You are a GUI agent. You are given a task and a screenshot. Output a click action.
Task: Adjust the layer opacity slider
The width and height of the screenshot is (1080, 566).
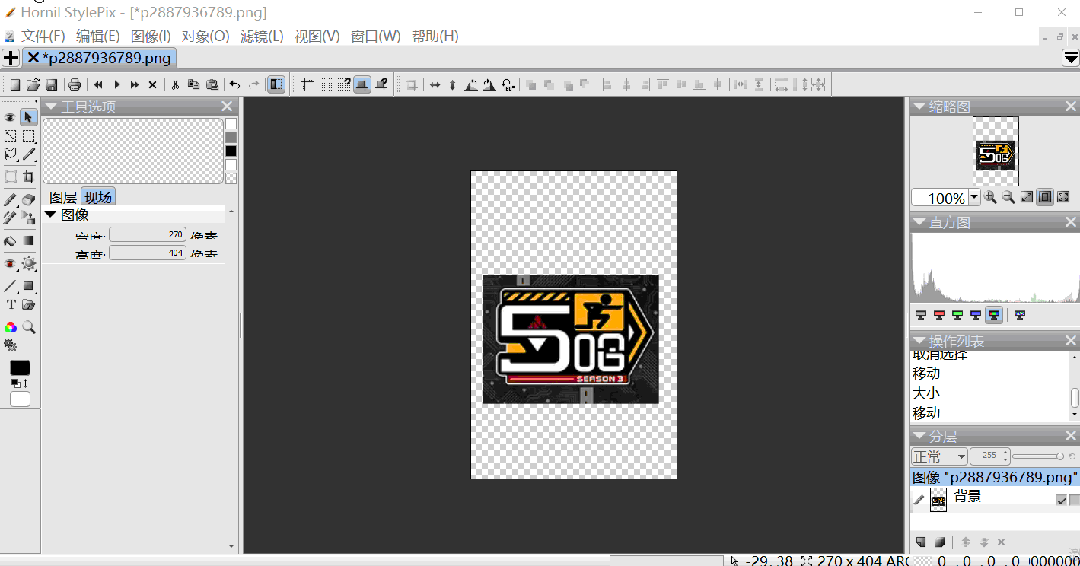(1037, 456)
